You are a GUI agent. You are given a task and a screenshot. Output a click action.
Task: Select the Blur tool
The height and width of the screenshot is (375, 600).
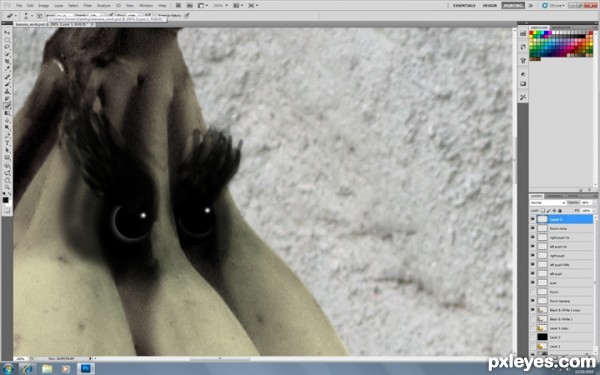(x=7, y=120)
